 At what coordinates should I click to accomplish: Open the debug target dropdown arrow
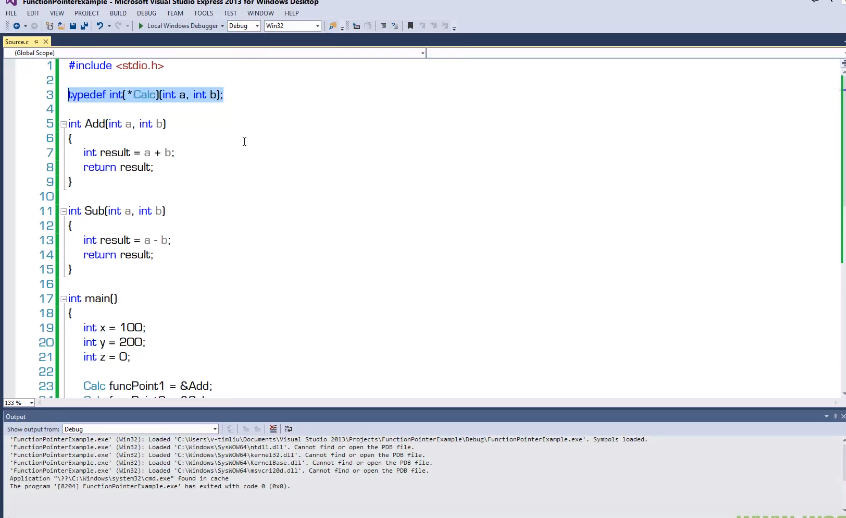pos(222,26)
